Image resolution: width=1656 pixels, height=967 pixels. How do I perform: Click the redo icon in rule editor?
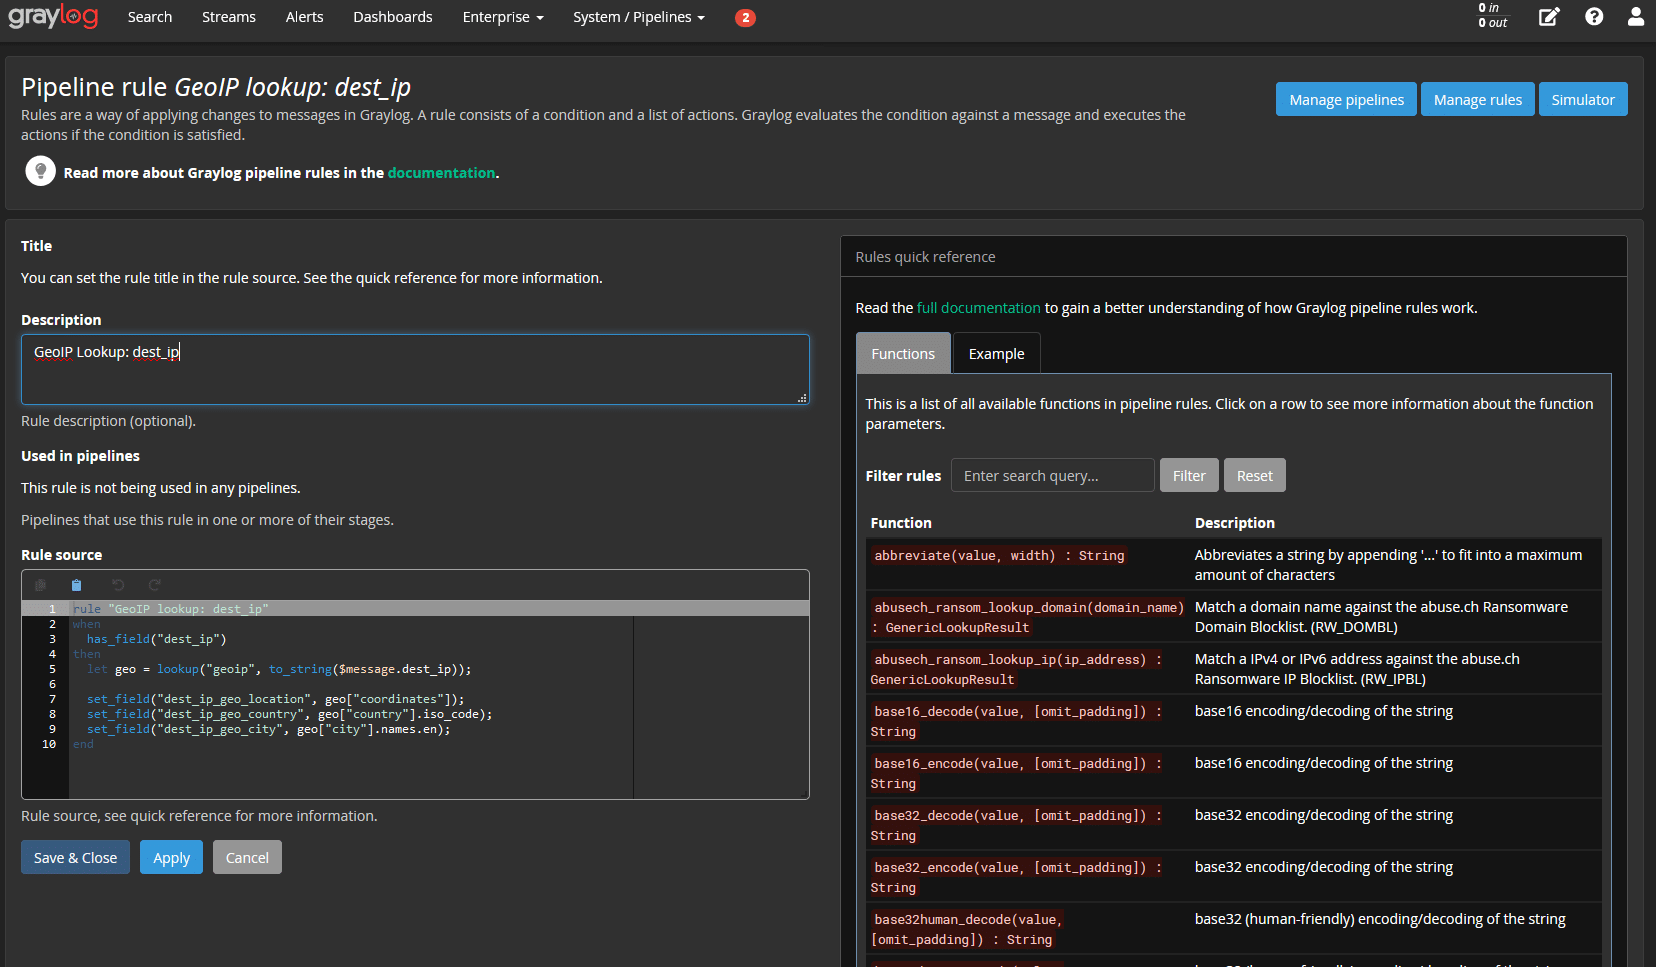154,585
